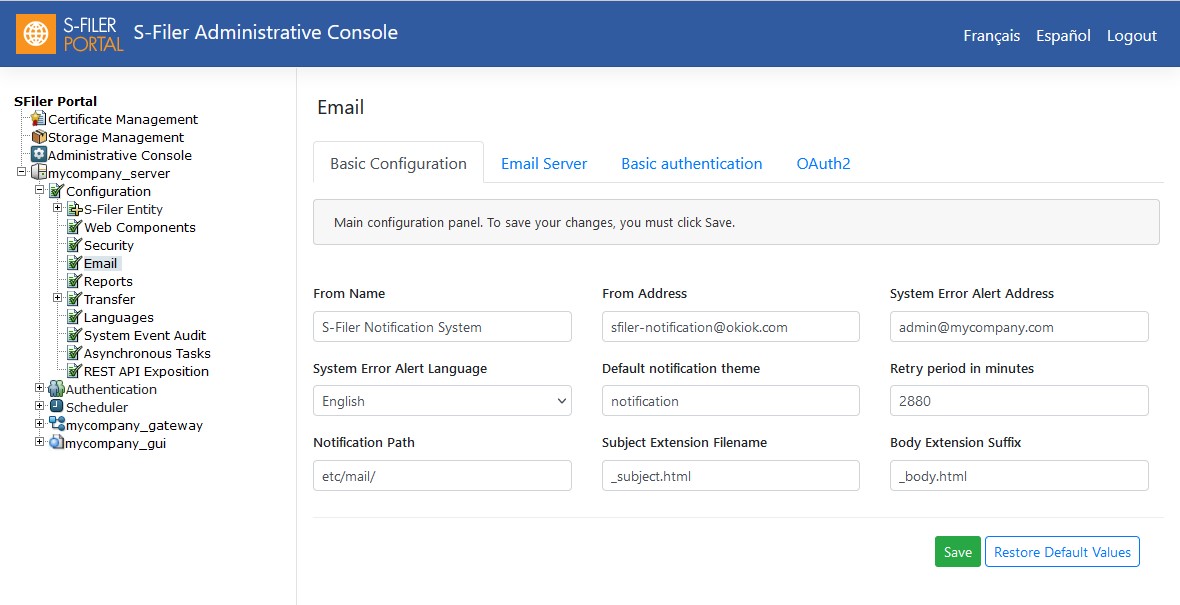
Task: Switch language to Français
Action: 992,35
